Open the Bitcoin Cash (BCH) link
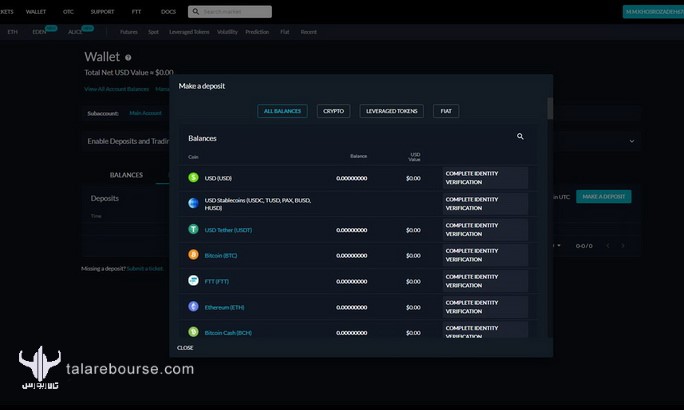The width and height of the screenshot is (684, 410). pos(228,333)
